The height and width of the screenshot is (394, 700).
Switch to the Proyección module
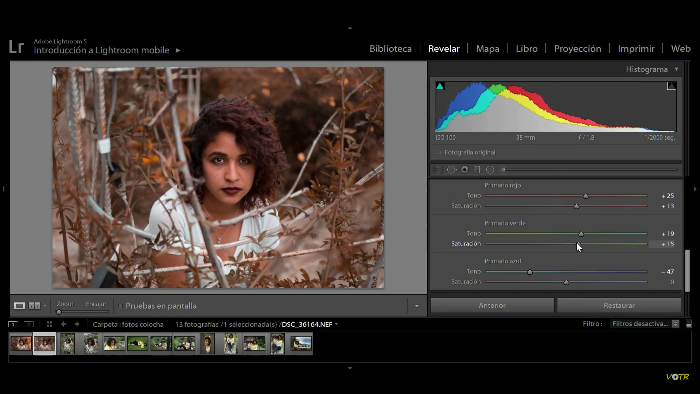pyautogui.click(x=577, y=49)
